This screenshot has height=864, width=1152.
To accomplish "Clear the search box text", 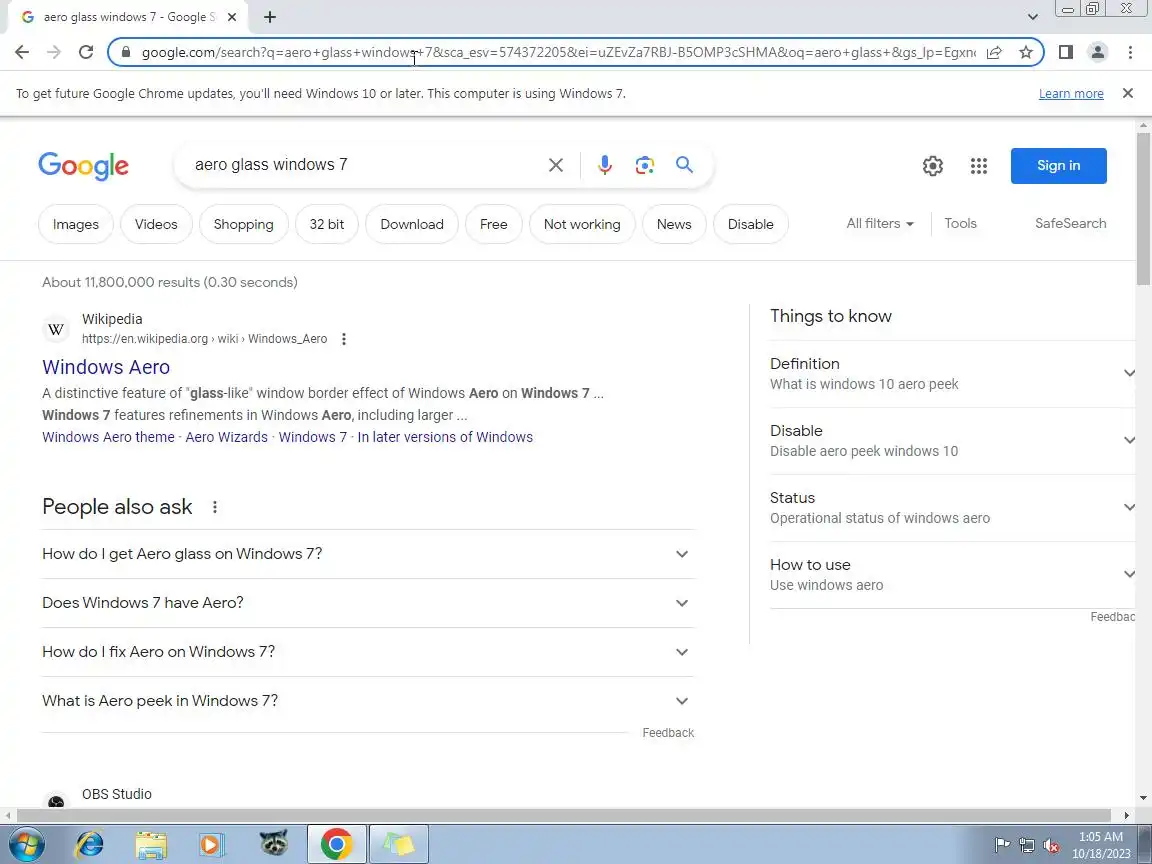I will click(x=556, y=165).
